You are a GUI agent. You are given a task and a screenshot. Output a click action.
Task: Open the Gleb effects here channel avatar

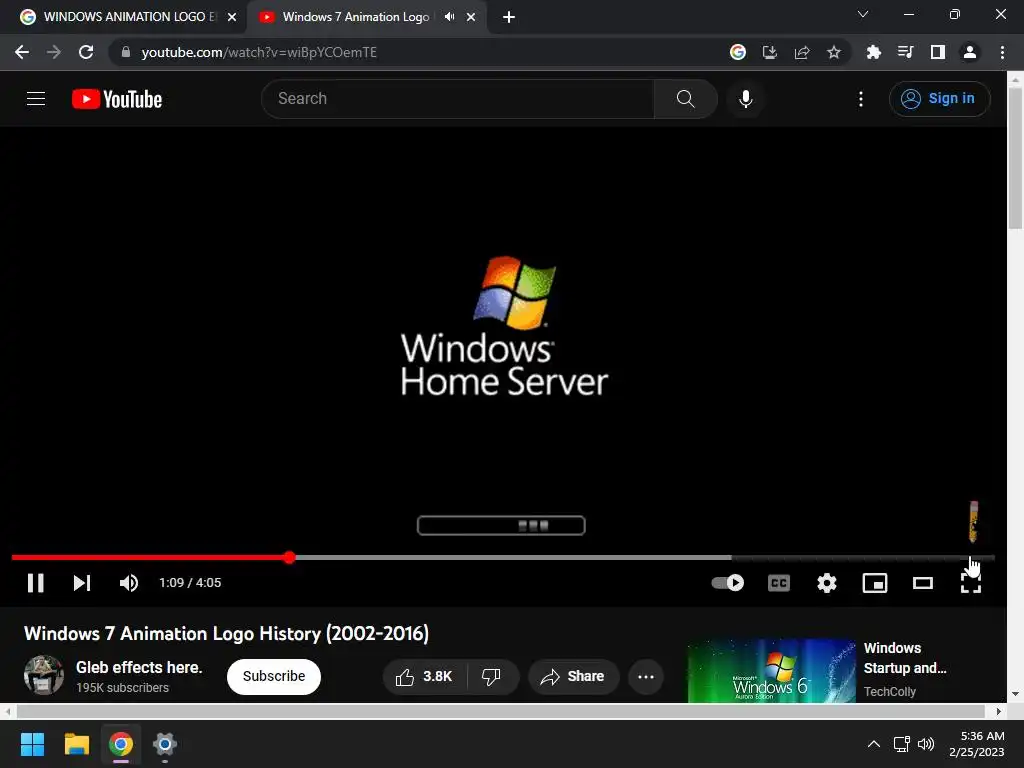44,675
